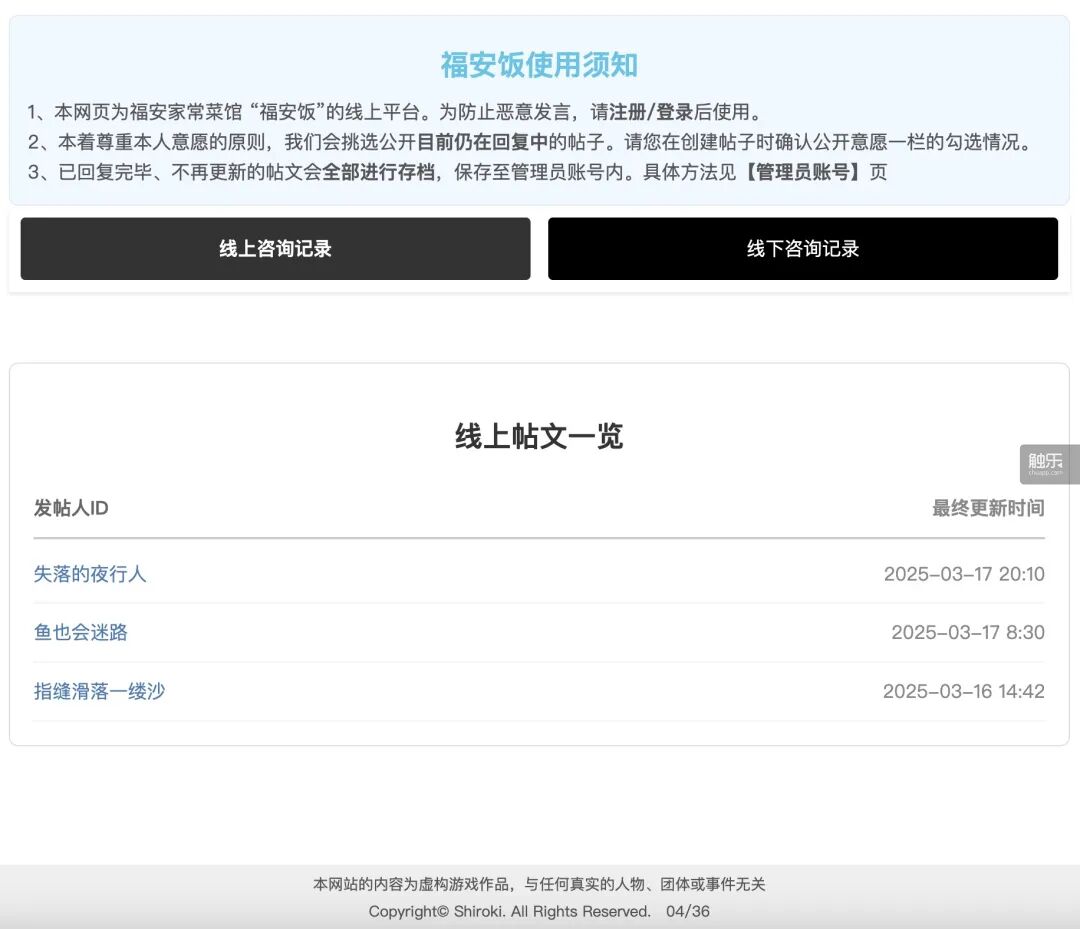Open post by 鱼也会迷路
1080x929 pixels.
point(81,632)
